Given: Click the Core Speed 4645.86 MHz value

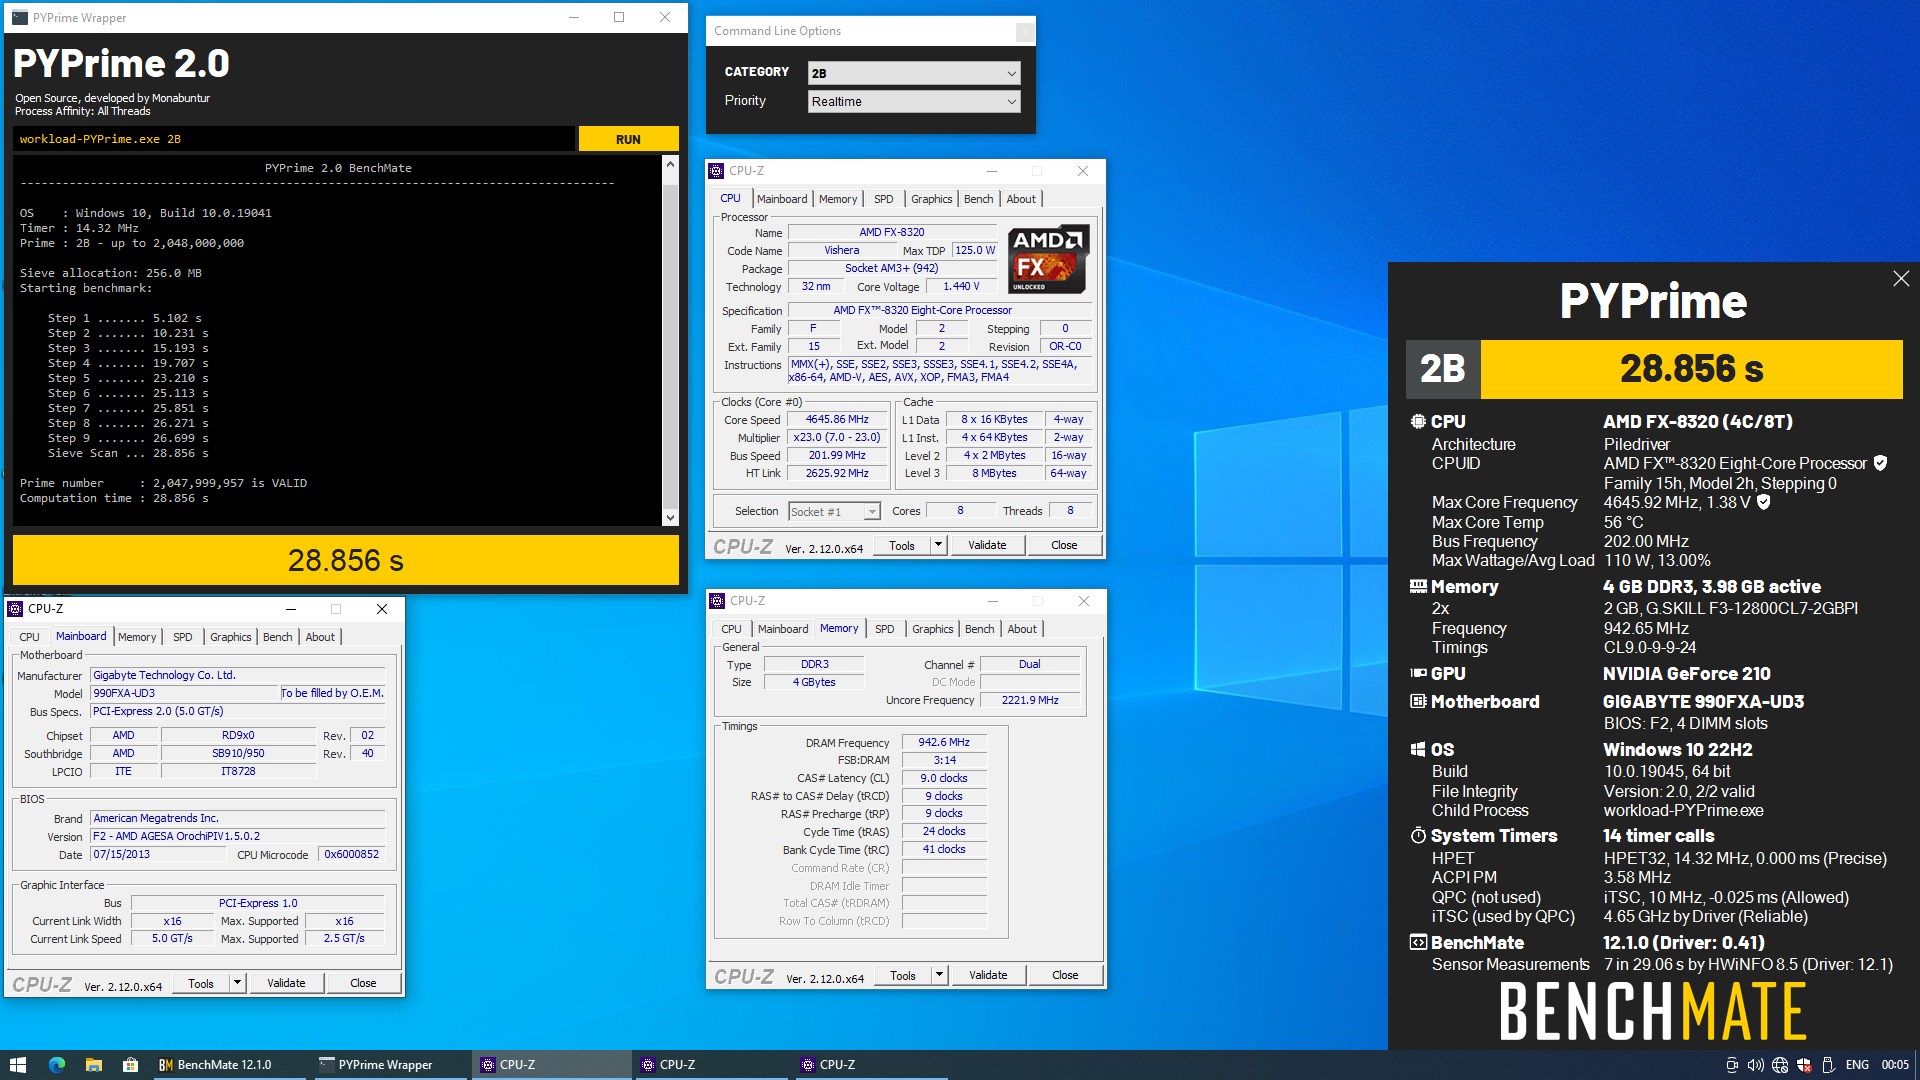Looking at the screenshot, I should pos(837,420).
